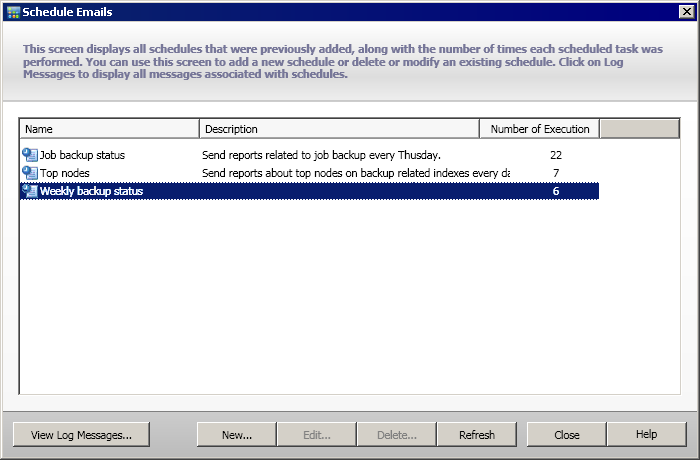Click description 'Send reports related to job backup'
Screen dimensions: 700x460
click(x=321, y=155)
